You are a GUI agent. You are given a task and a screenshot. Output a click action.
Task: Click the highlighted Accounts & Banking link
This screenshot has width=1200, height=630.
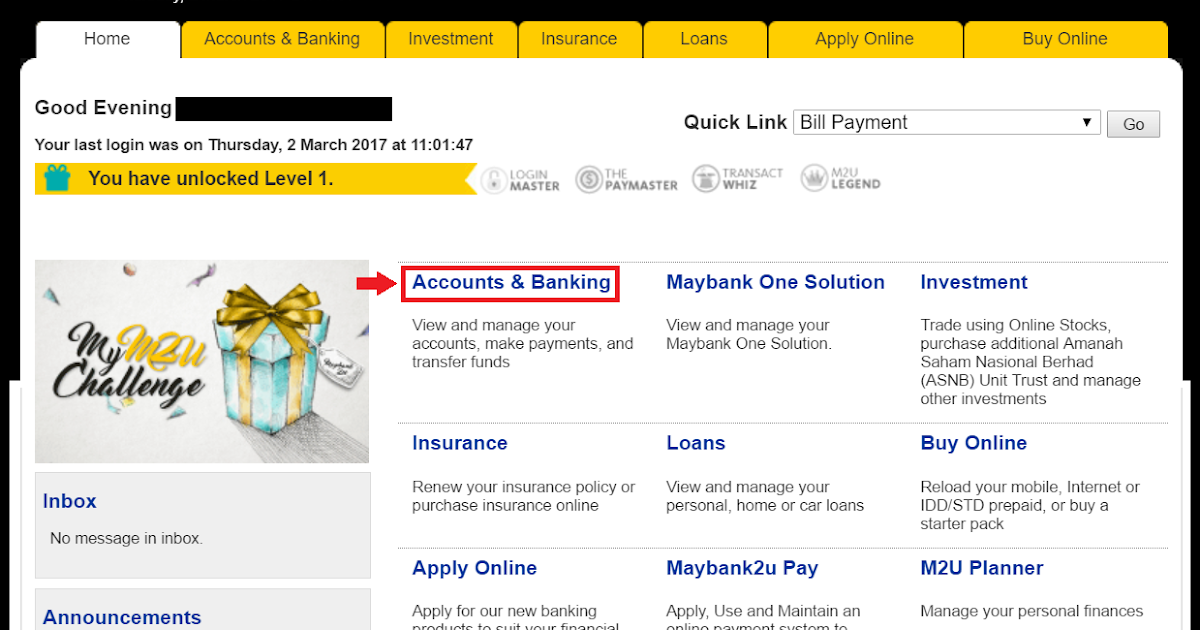[511, 283]
